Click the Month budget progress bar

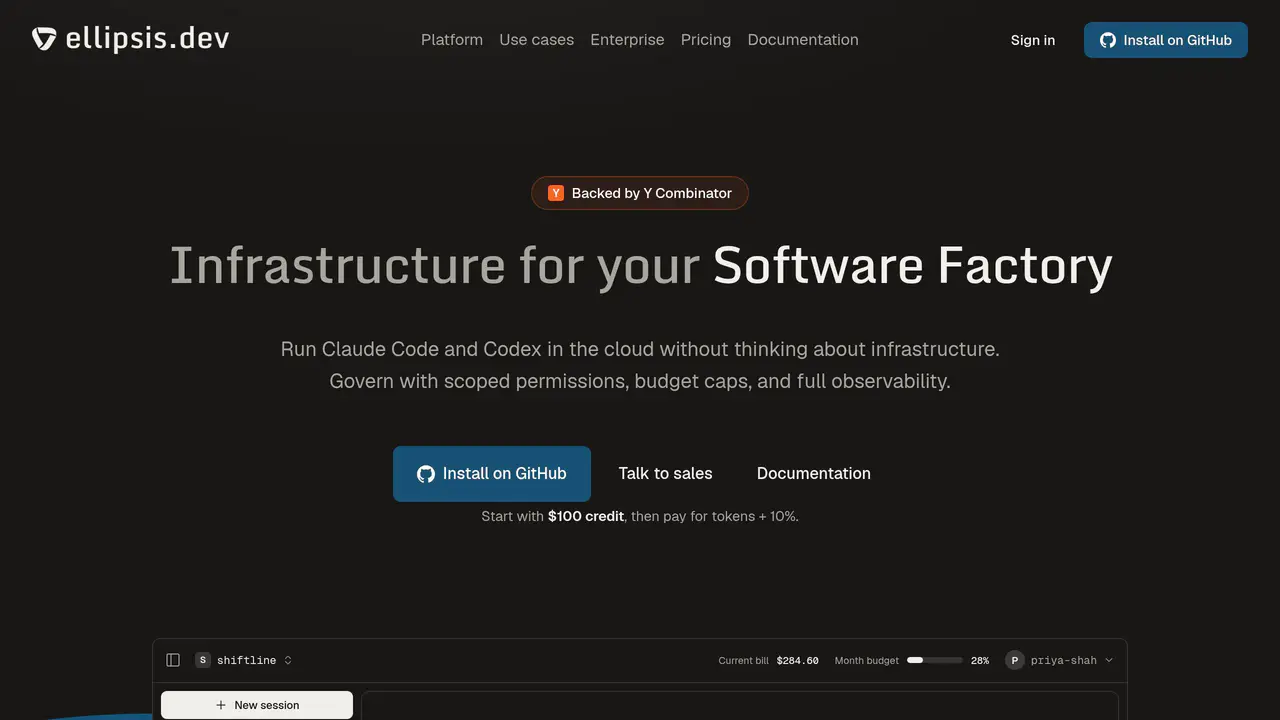coord(935,660)
